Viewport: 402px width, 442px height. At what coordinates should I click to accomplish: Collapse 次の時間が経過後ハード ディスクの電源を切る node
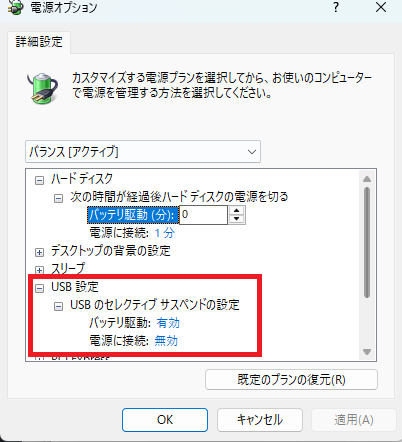pyautogui.click(x=58, y=199)
